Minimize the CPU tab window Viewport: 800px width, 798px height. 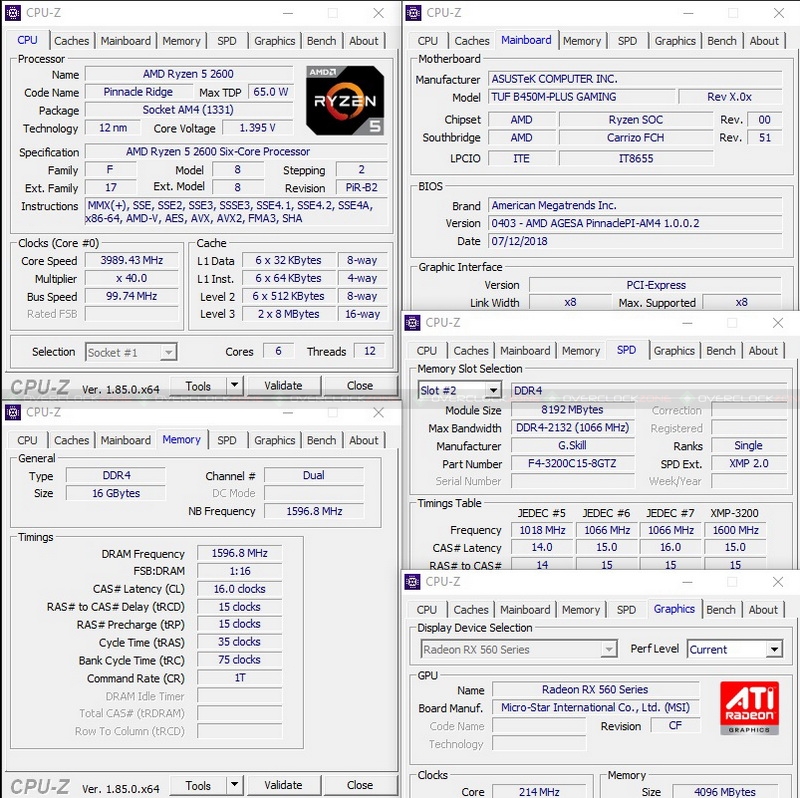click(x=288, y=13)
